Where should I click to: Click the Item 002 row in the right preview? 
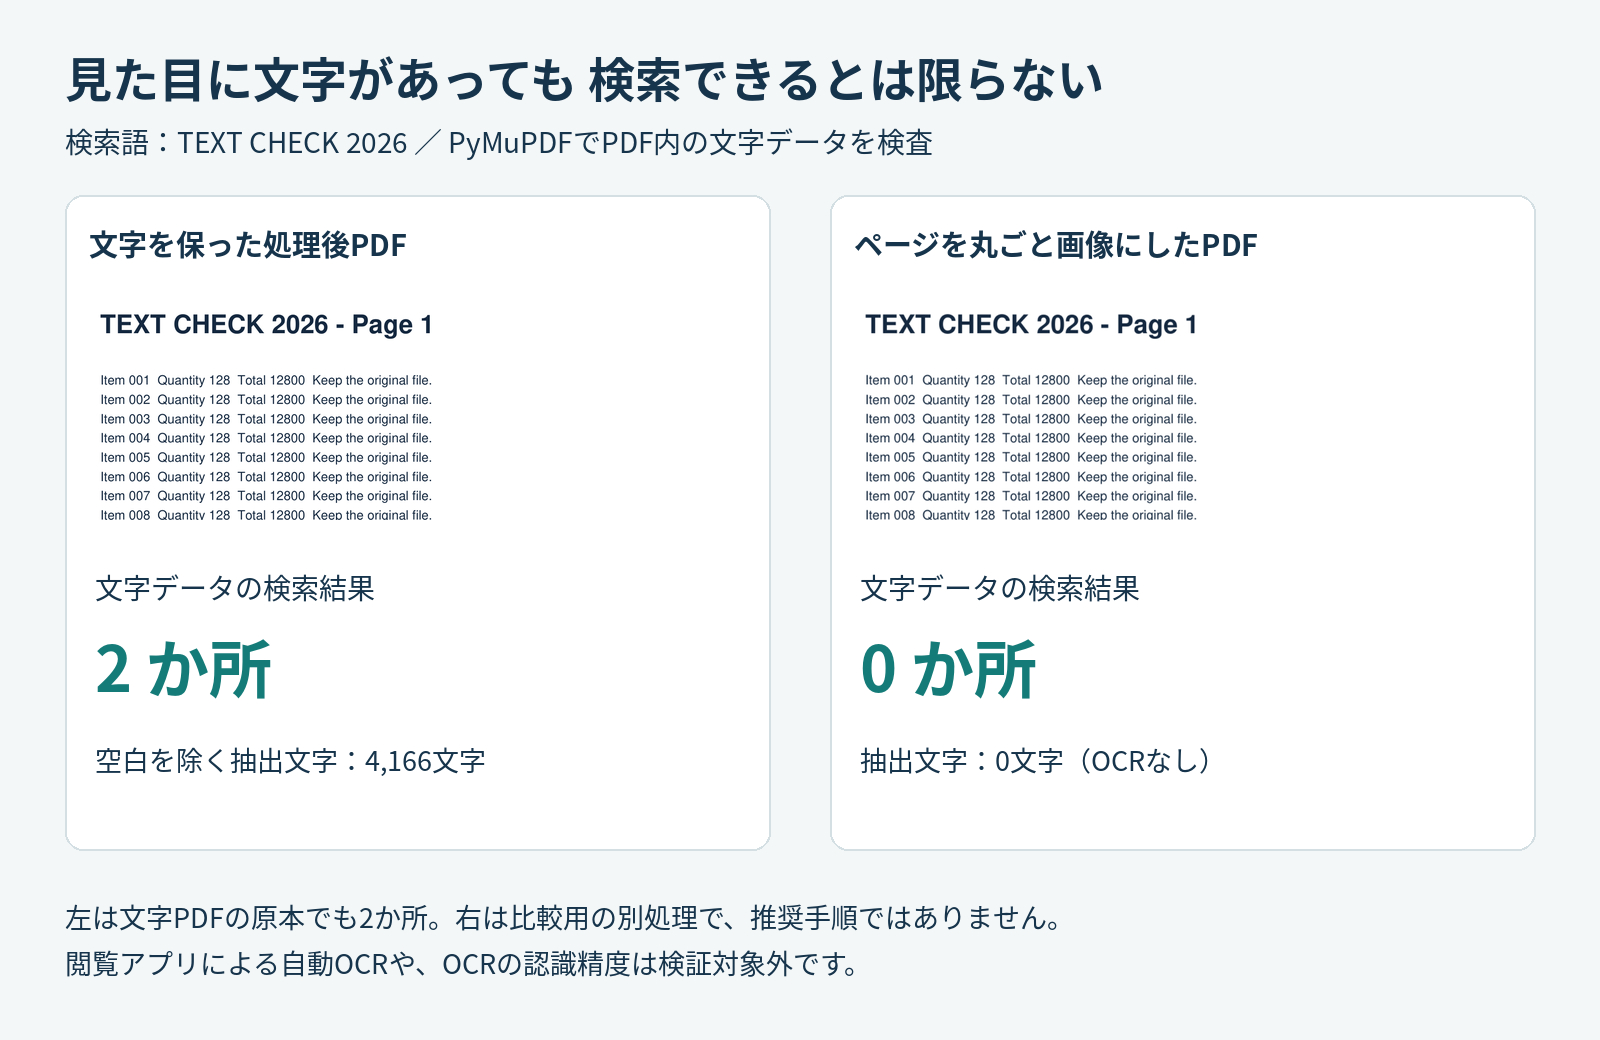[x=1031, y=400]
